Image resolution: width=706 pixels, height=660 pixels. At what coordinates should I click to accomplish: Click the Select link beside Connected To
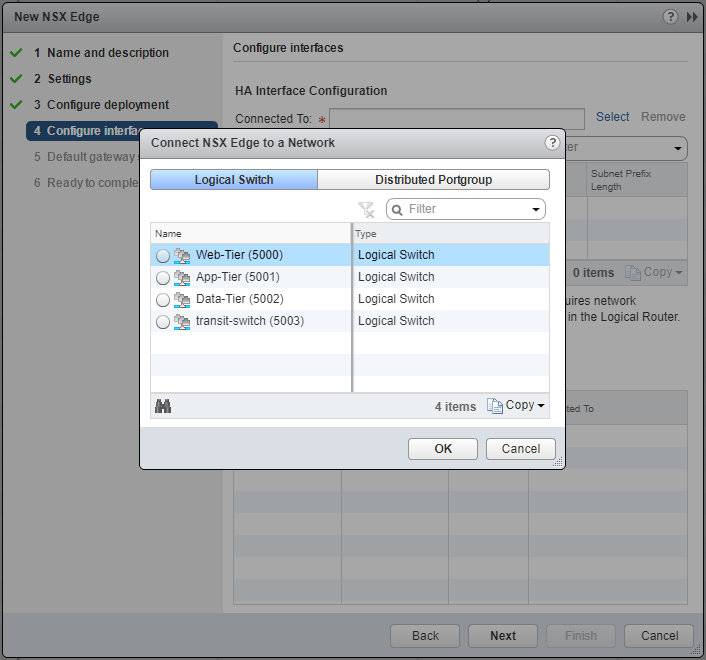point(612,117)
